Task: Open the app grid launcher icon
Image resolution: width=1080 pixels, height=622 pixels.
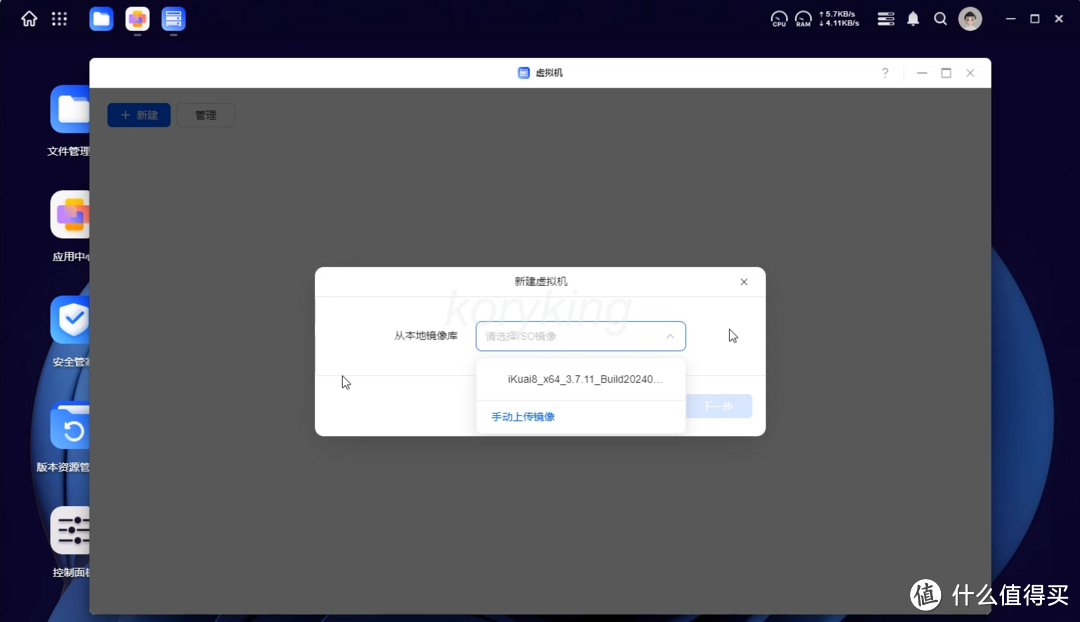Action: [59, 18]
